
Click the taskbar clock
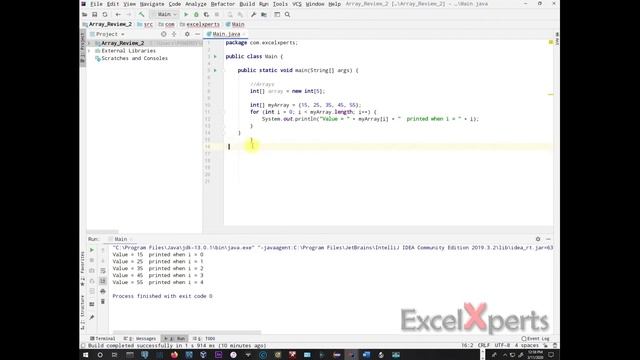(x=535, y=355)
